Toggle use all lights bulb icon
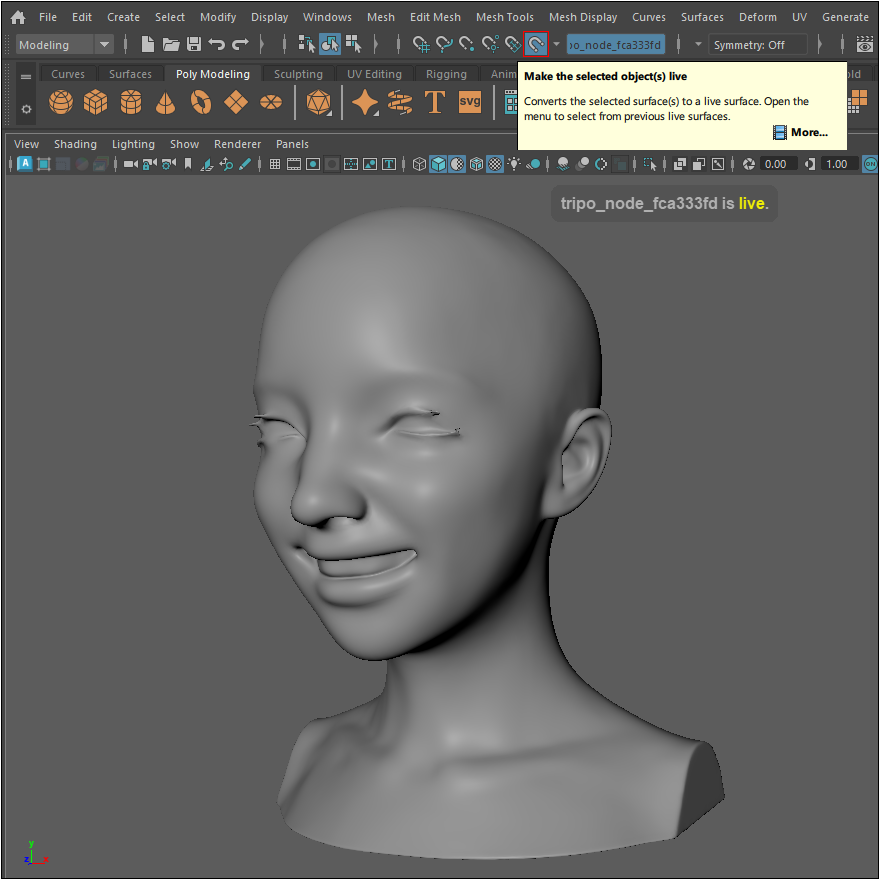 tap(514, 164)
